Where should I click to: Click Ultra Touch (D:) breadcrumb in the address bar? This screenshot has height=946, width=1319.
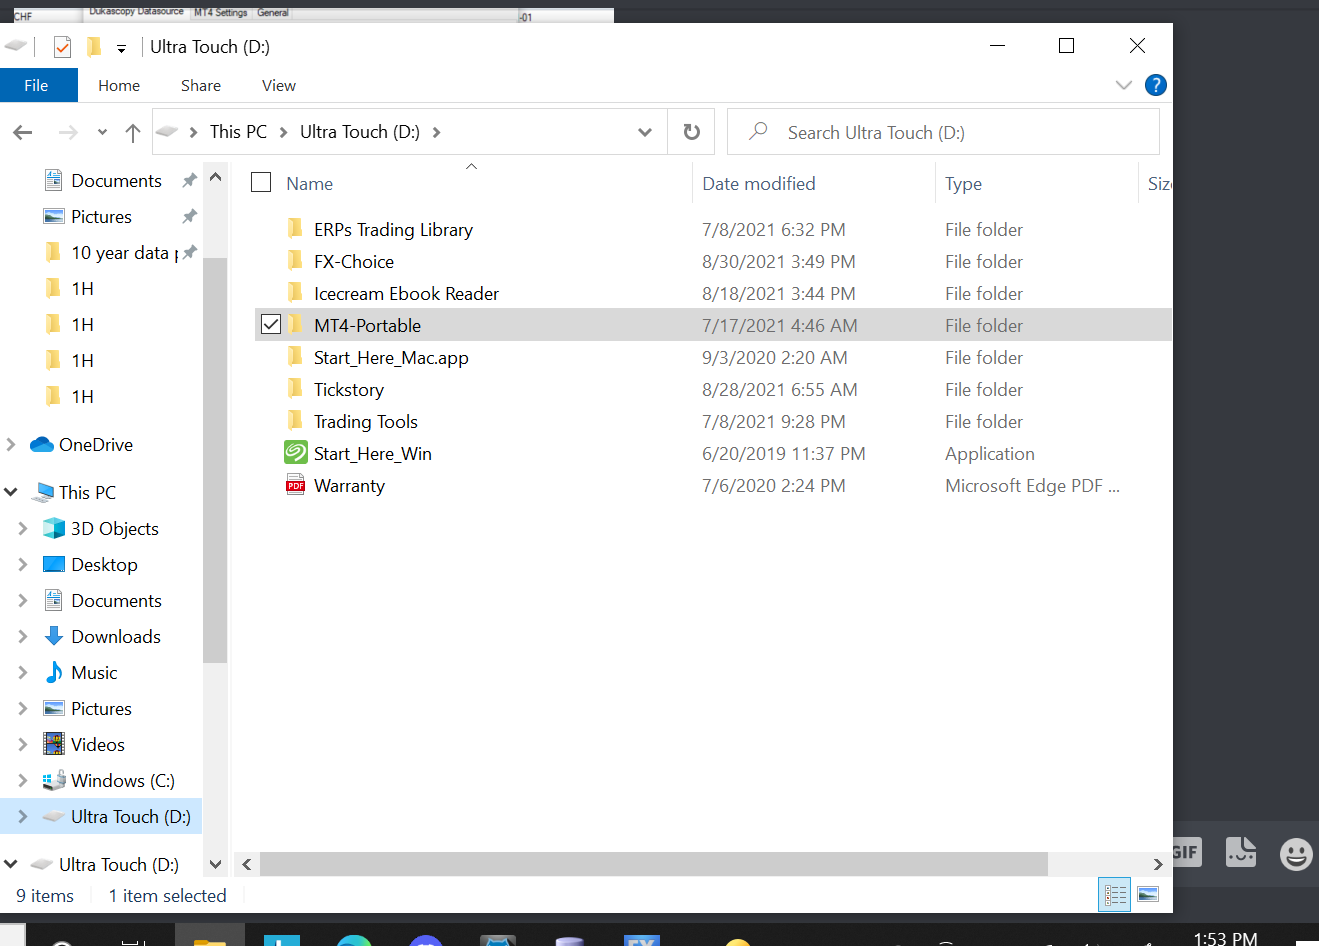pyautogui.click(x=360, y=132)
